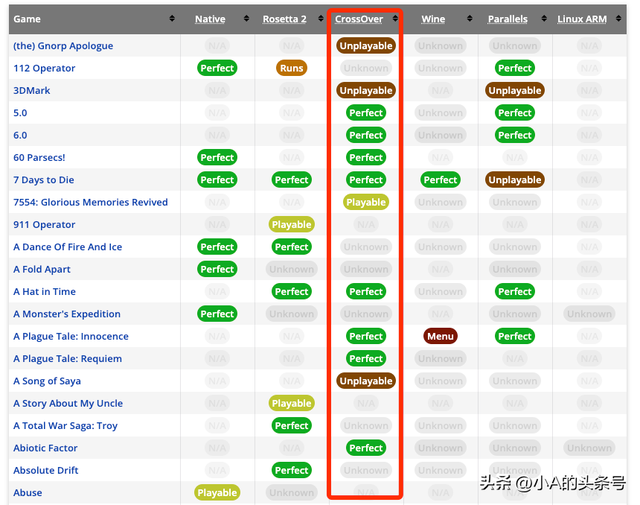The image size is (640, 505).
Task: Open A Monster's Expedition link
Action: tap(67, 314)
